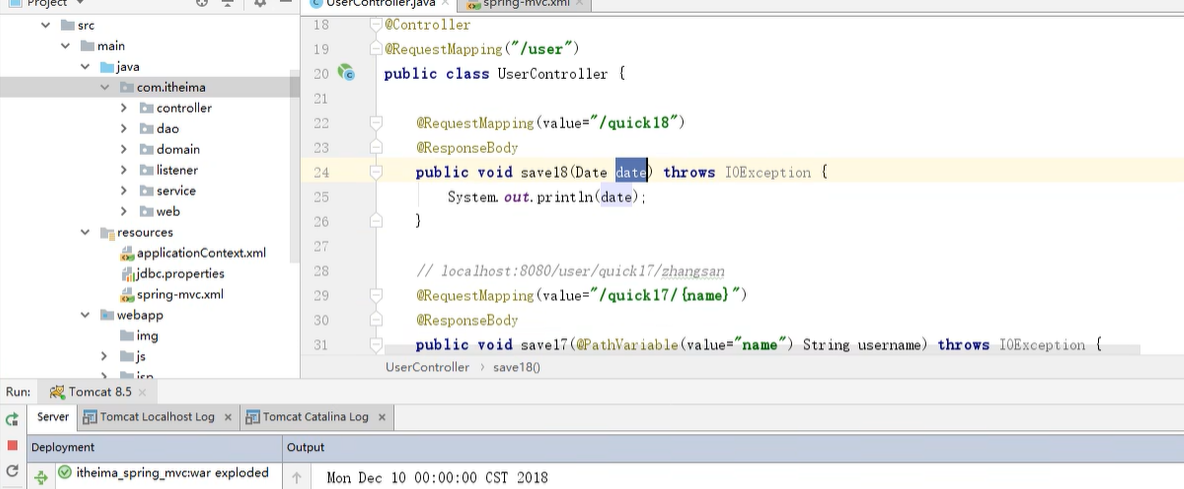
Task: Click the save18() breadcrumb
Action: 516,368
